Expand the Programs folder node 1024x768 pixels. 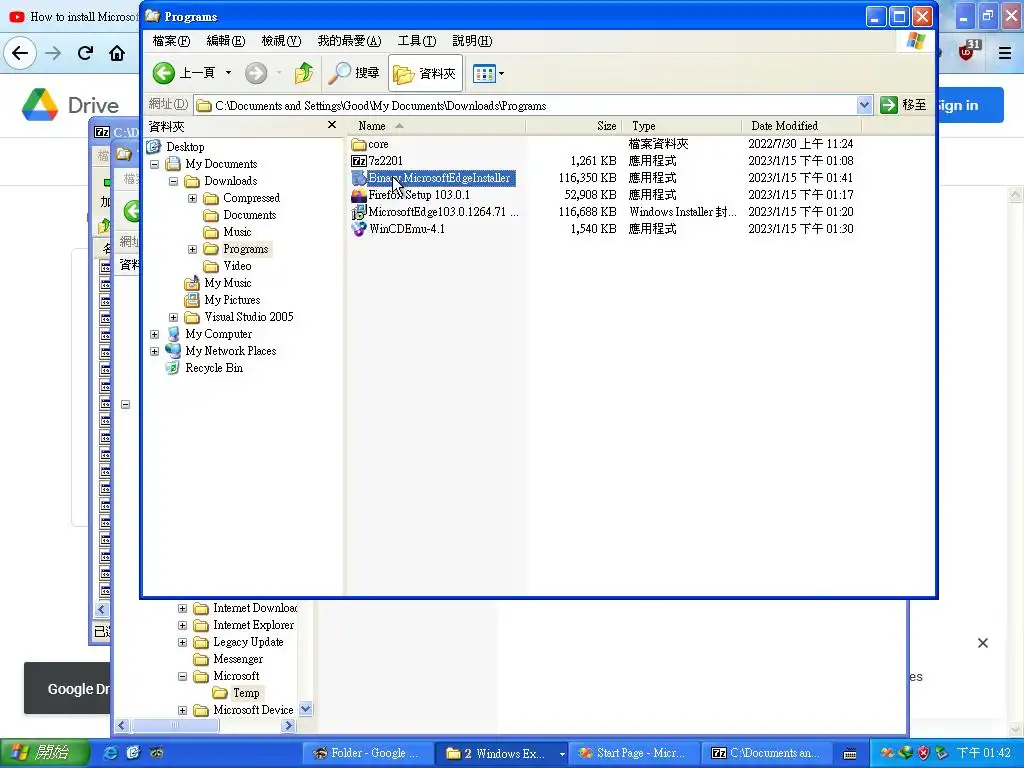[193, 249]
